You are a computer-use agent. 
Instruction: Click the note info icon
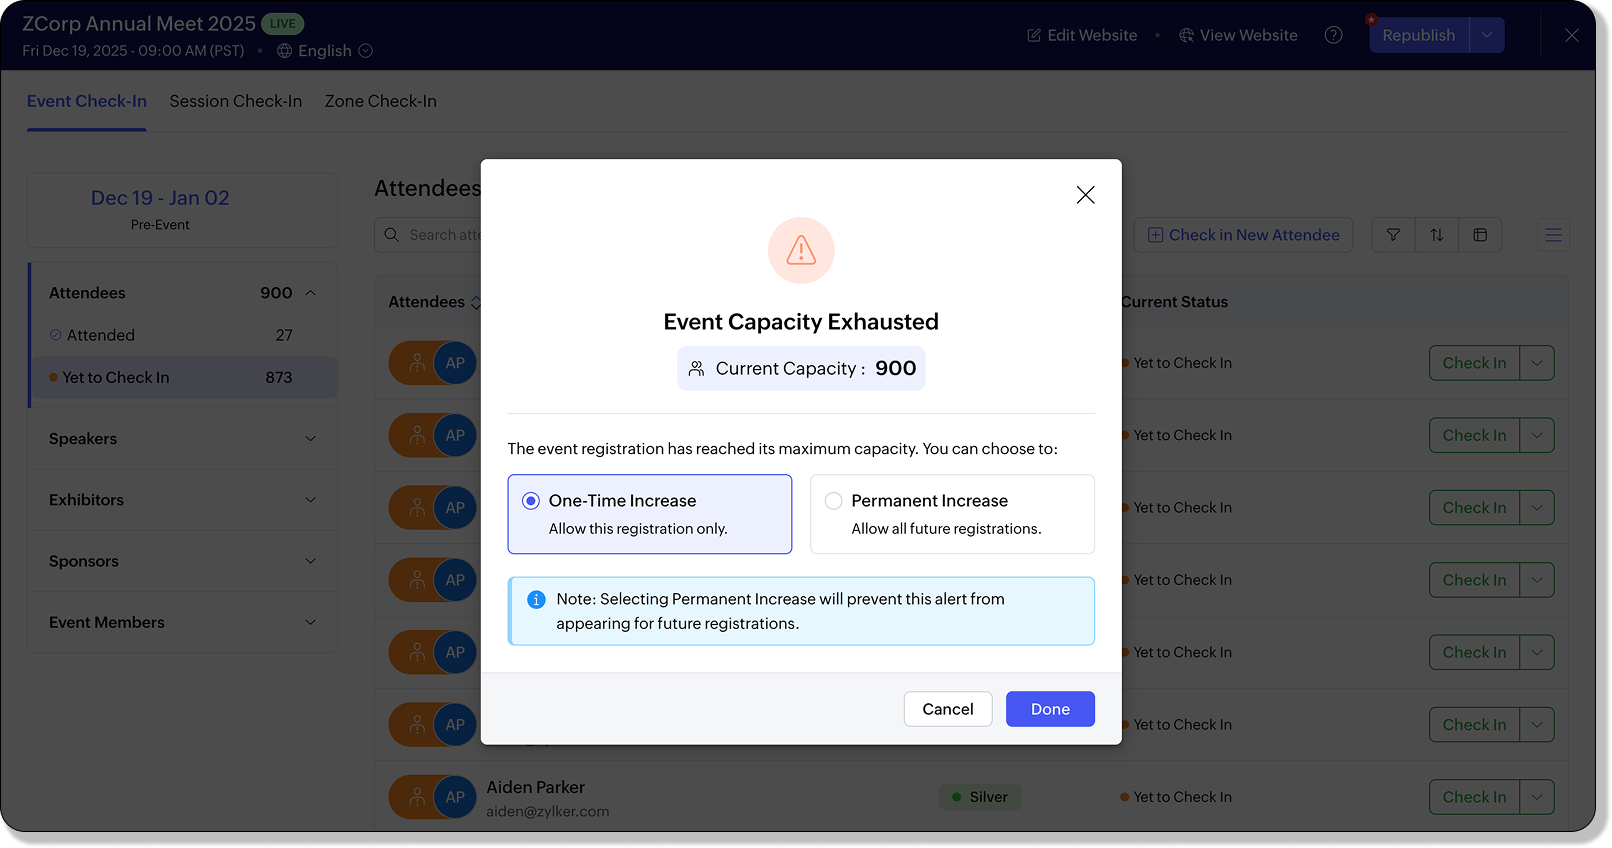coord(536,599)
